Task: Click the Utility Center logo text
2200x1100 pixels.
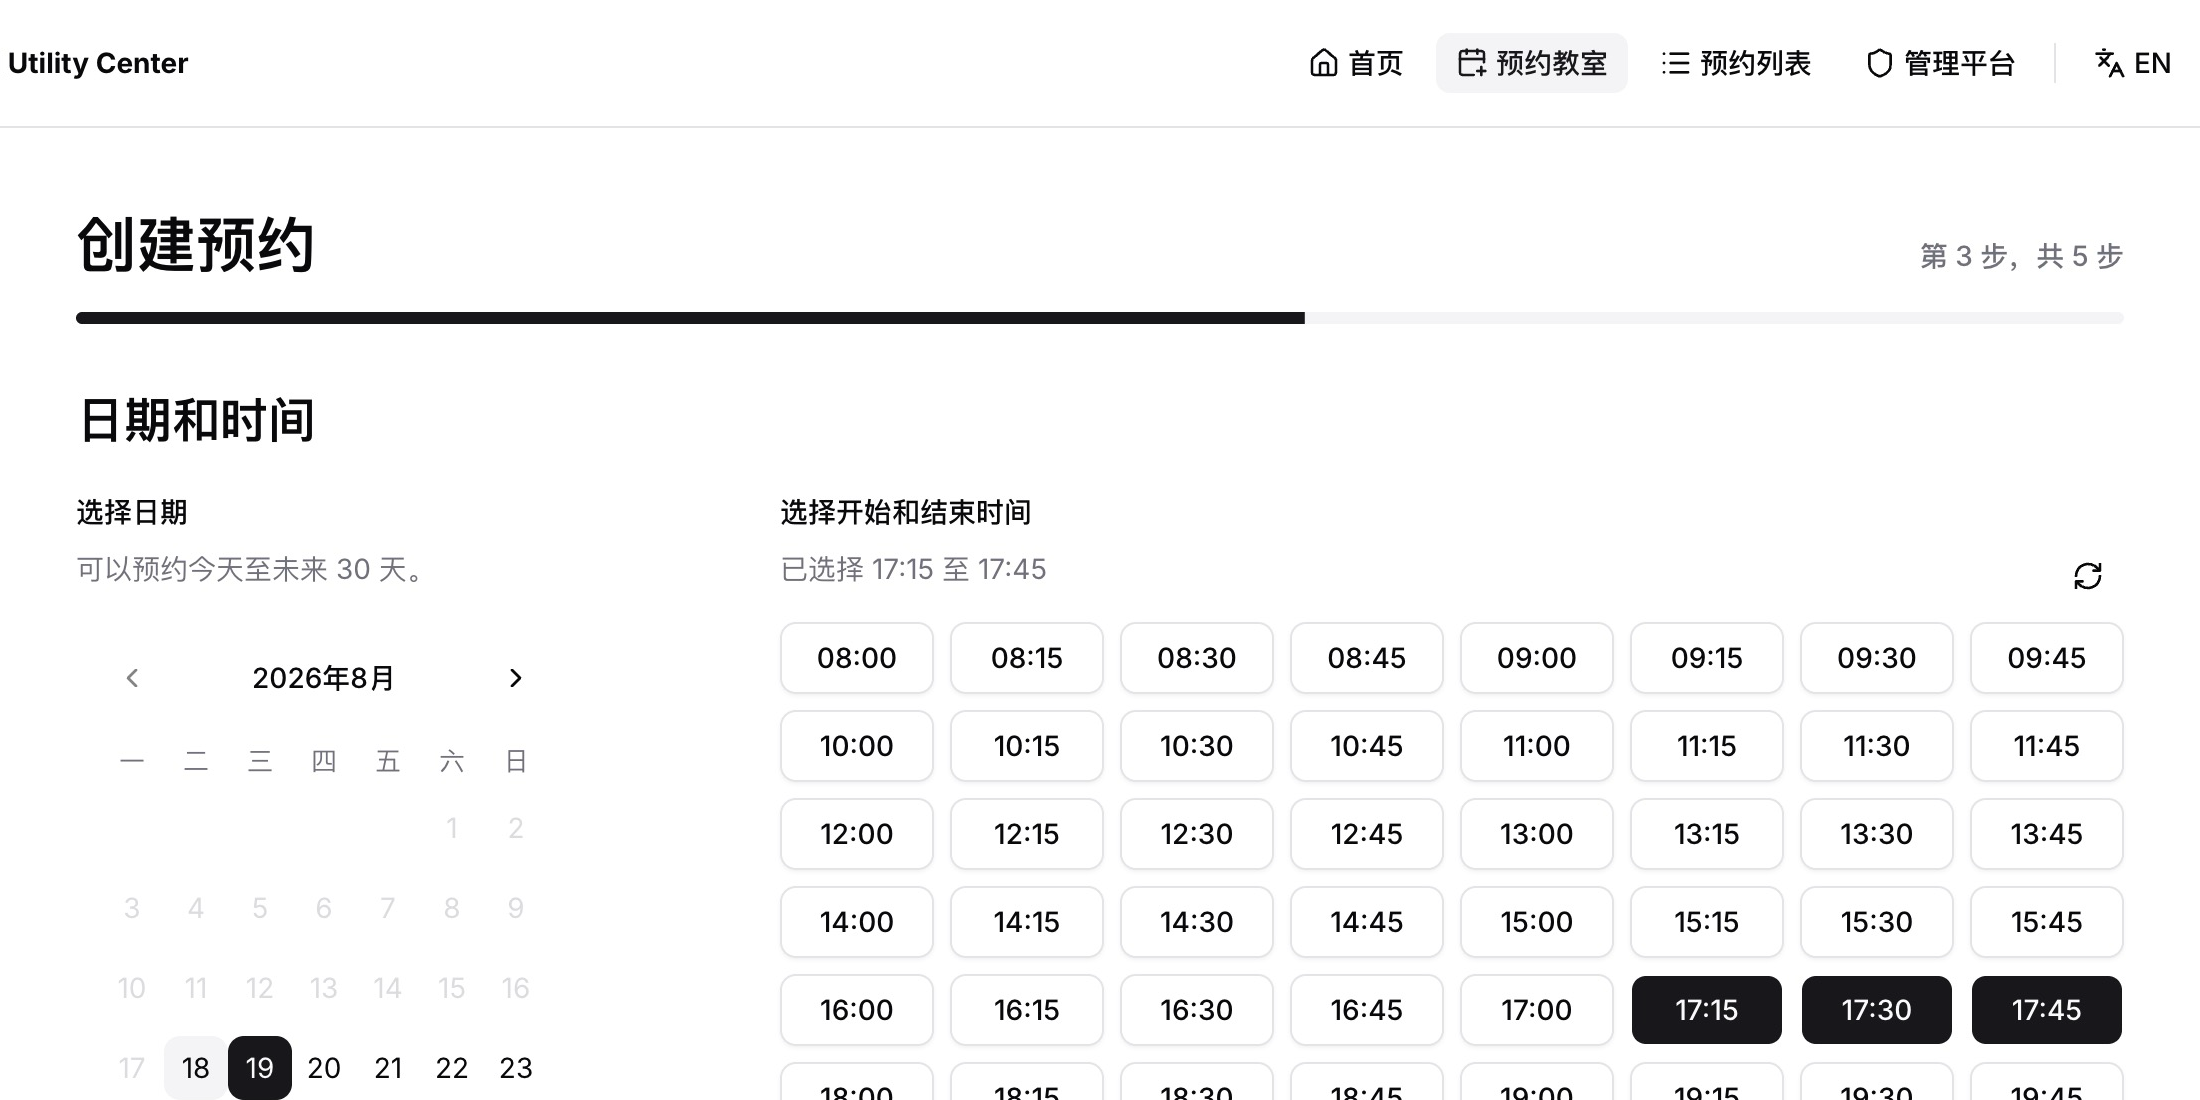Action: pos(98,63)
